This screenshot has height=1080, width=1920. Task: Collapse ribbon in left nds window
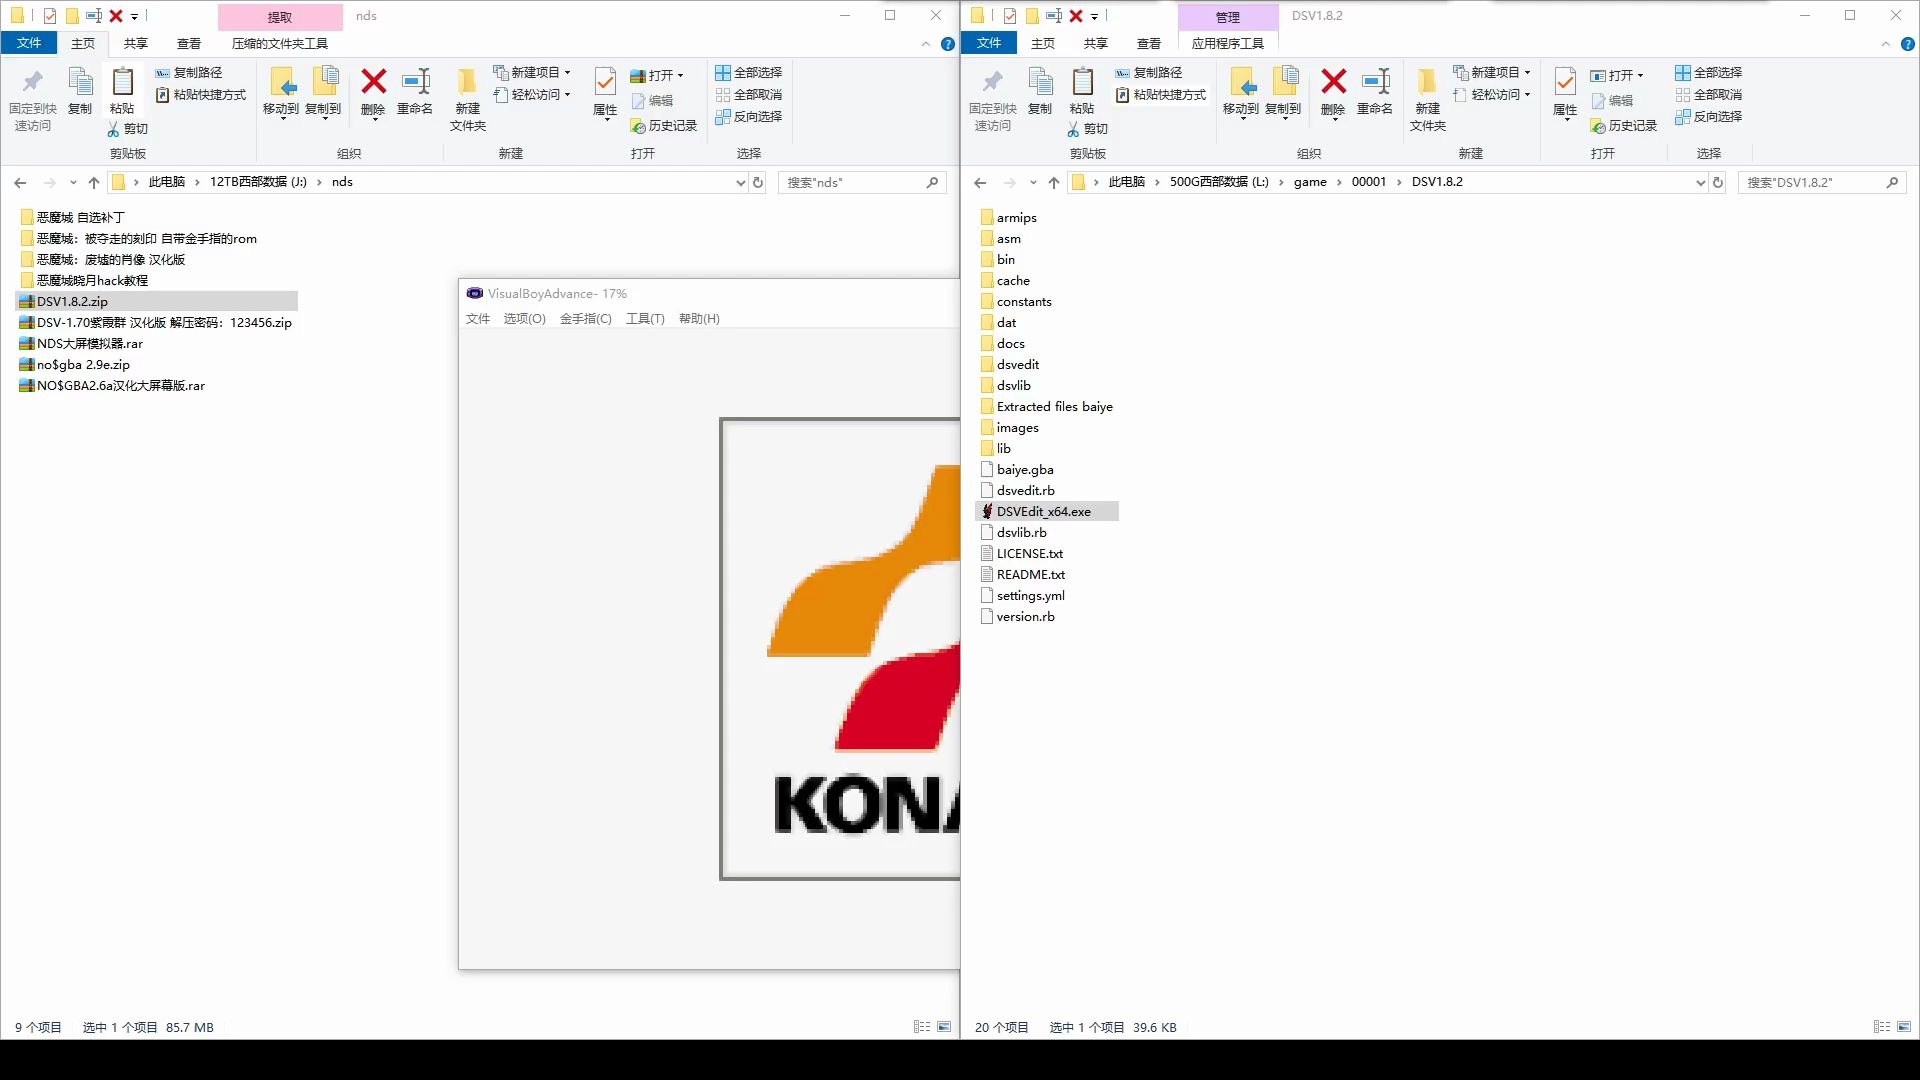tap(925, 44)
